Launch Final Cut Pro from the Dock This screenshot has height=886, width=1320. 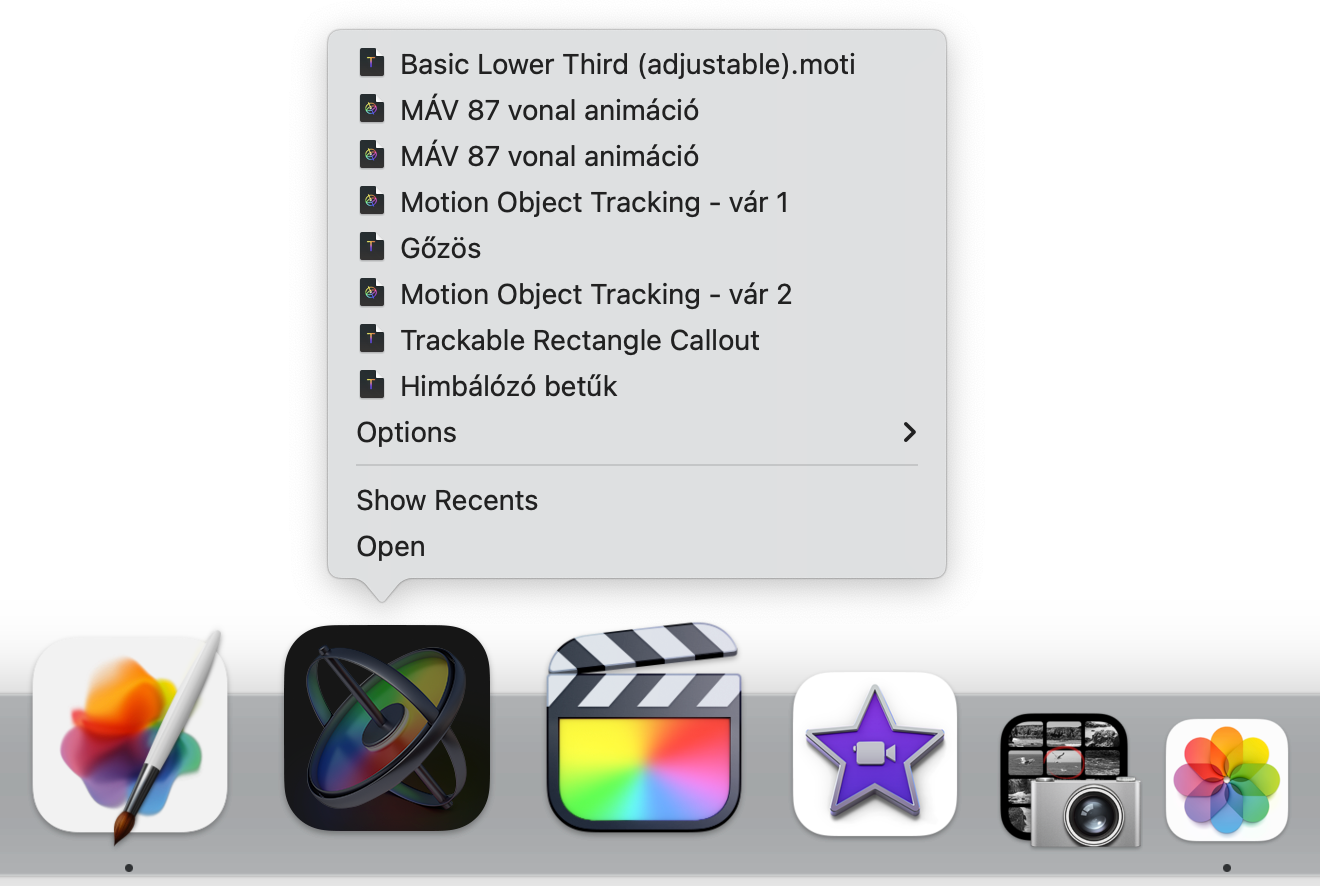[x=644, y=727]
